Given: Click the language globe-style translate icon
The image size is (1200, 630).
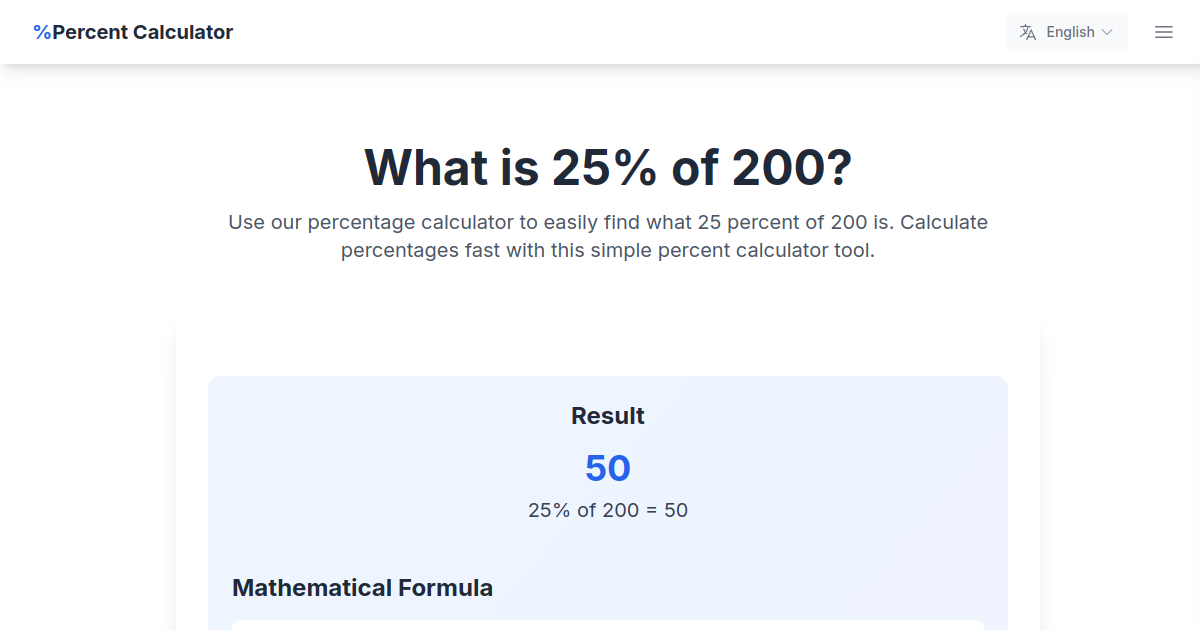Looking at the screenshot, I should (1028, 31).
